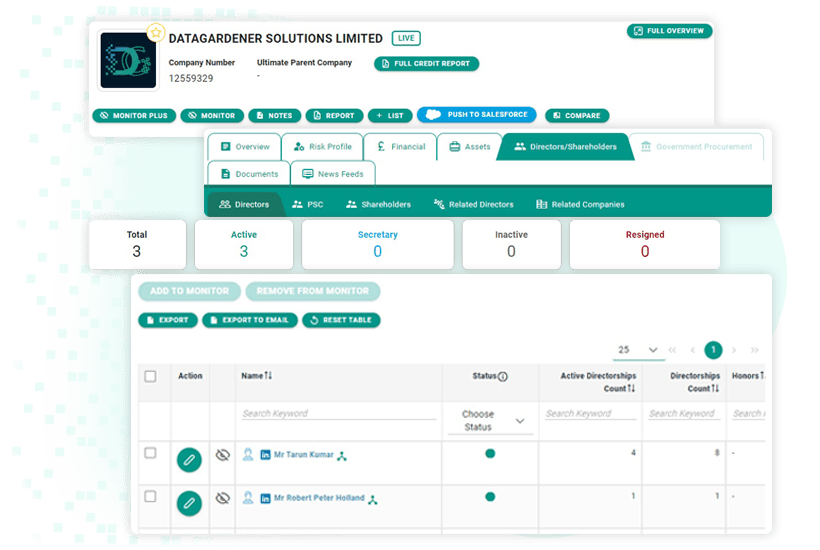Screen dimensions: 820x550
Task: Open the FULL CREDIT REPORT
Action: click(x=426, y=64)
